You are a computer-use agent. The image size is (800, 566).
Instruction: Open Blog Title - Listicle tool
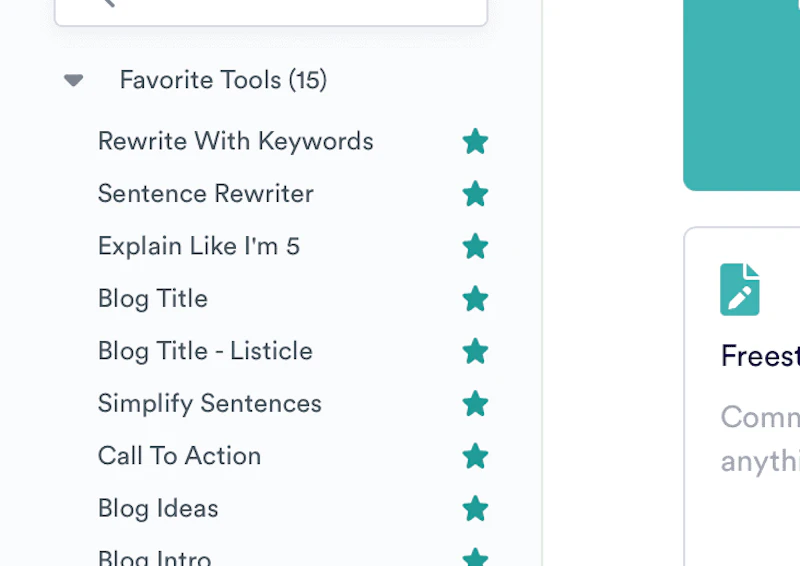(205, 351)
